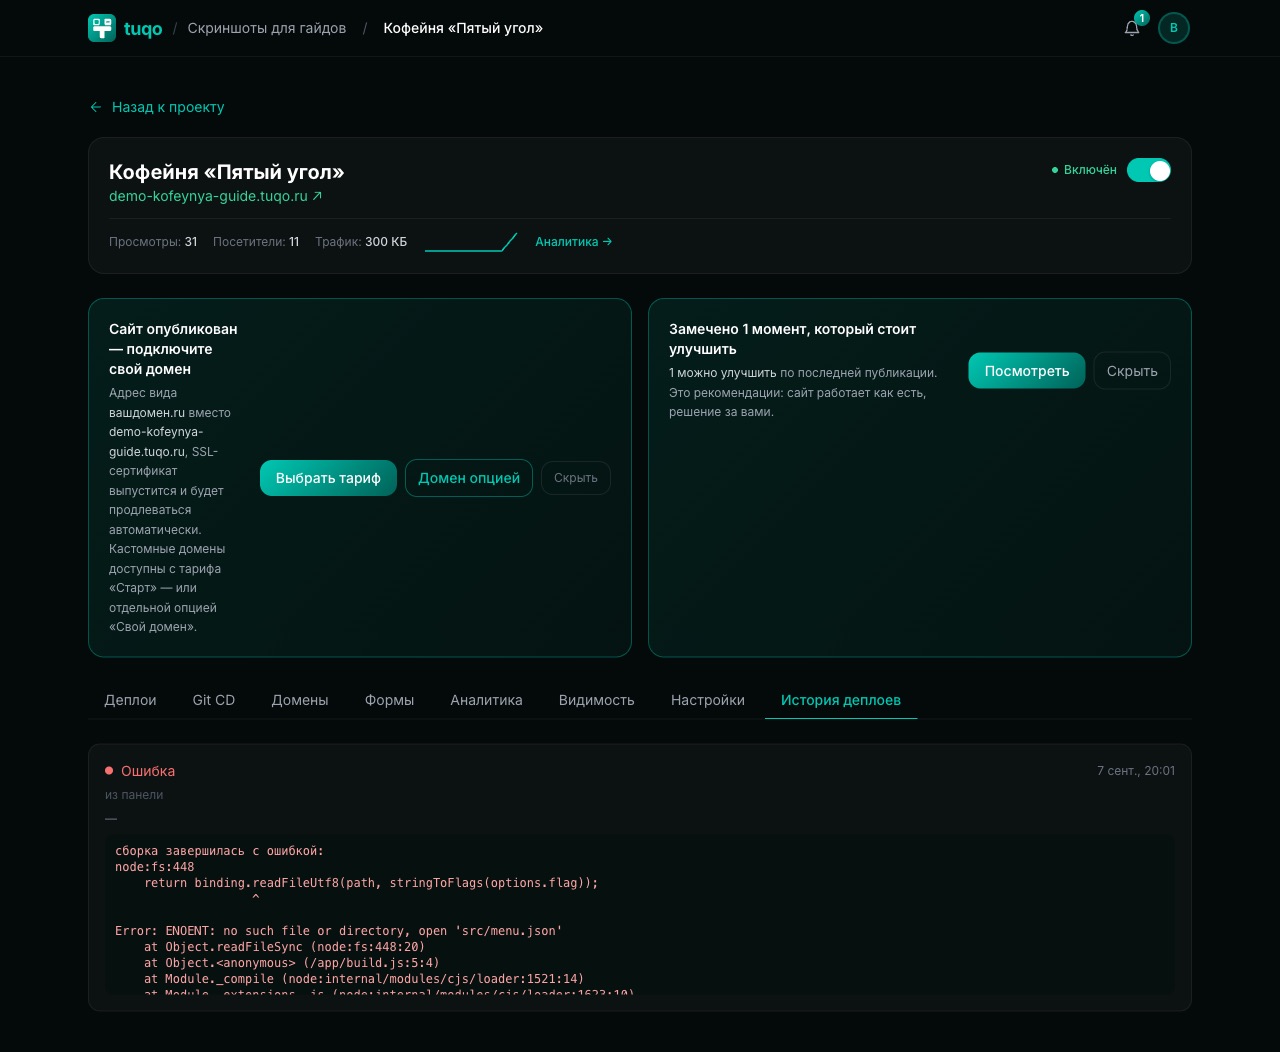Click the ENOENT error line in log
1280x1052 pixels.
[339, 931]
